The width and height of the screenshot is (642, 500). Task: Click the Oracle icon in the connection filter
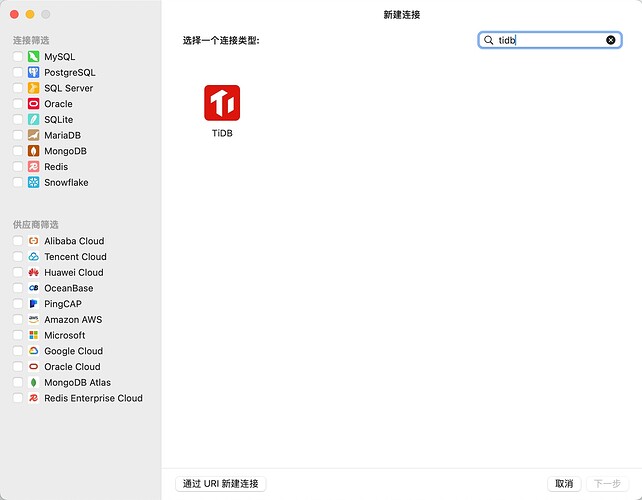[x=34, y=104]
